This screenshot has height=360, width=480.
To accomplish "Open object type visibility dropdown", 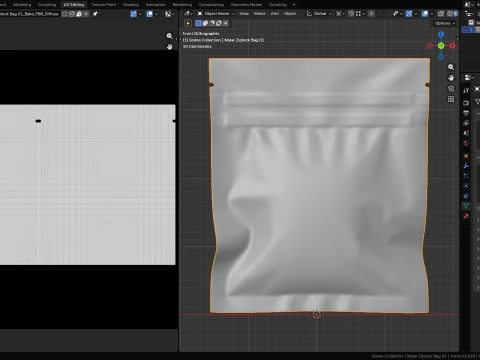I will [397, 14].
